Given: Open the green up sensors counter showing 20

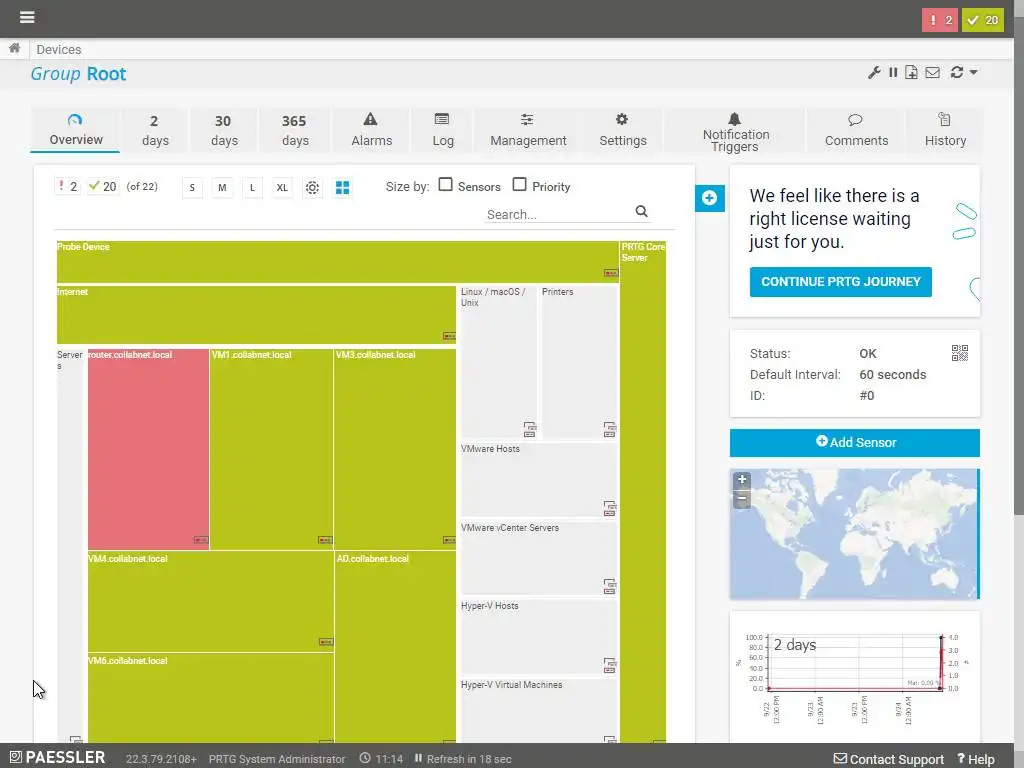Looking at the screenshot, I should pos(982,20).
